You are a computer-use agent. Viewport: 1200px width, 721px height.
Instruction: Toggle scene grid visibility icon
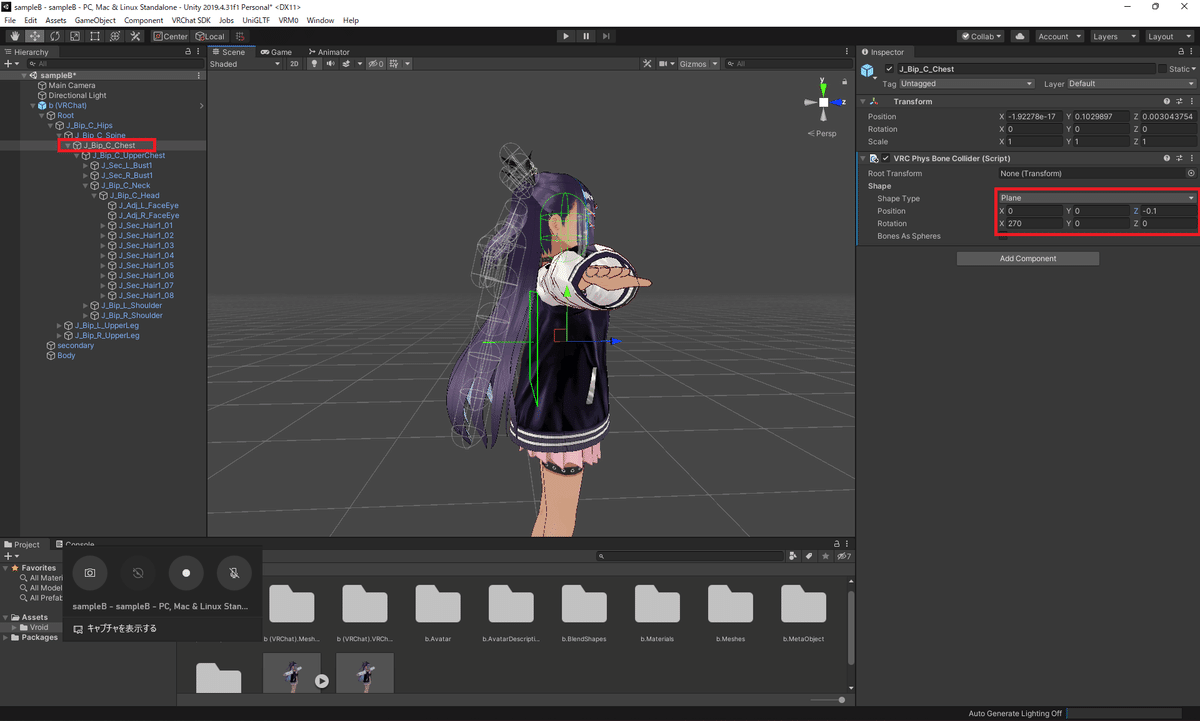[392, 64]
